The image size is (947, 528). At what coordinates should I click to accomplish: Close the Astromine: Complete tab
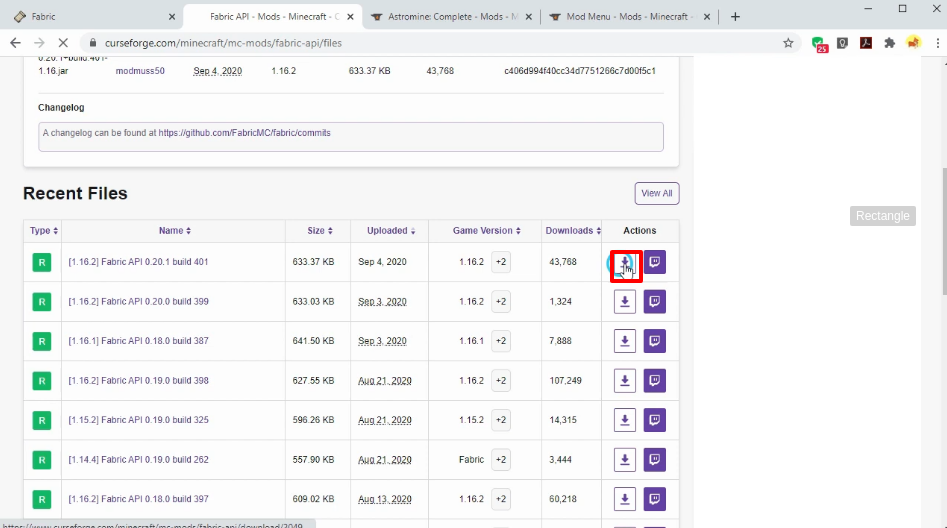(x=529, y=17)
